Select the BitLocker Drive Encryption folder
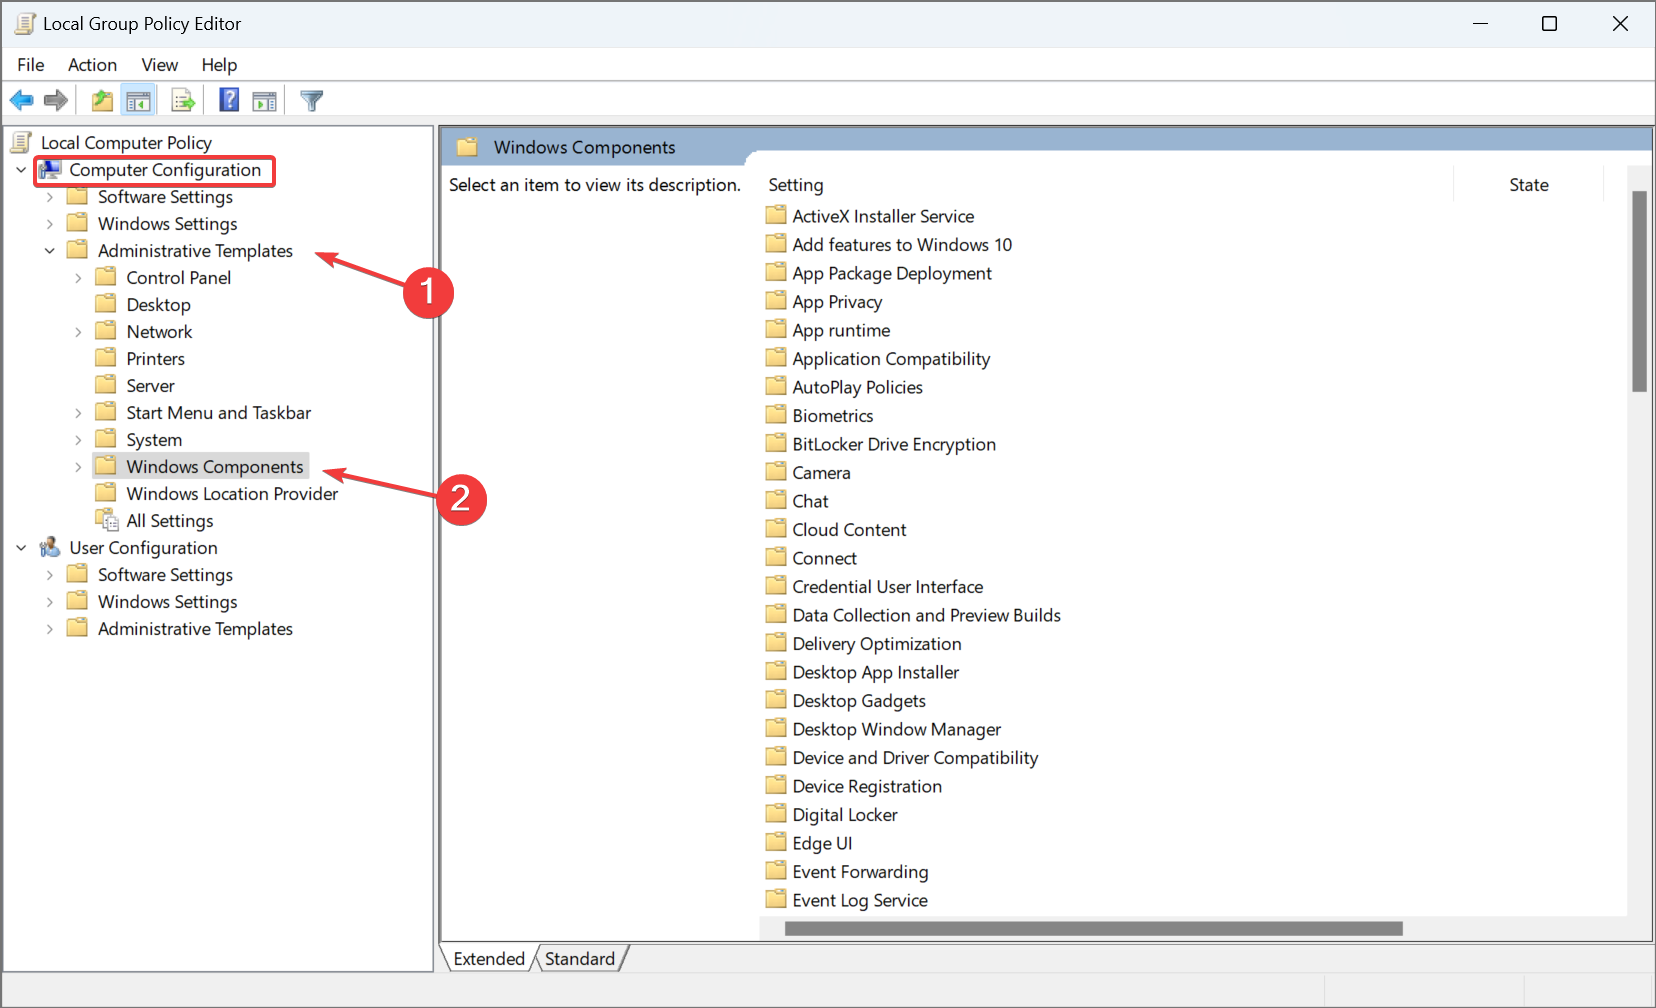 coord(893,445)
